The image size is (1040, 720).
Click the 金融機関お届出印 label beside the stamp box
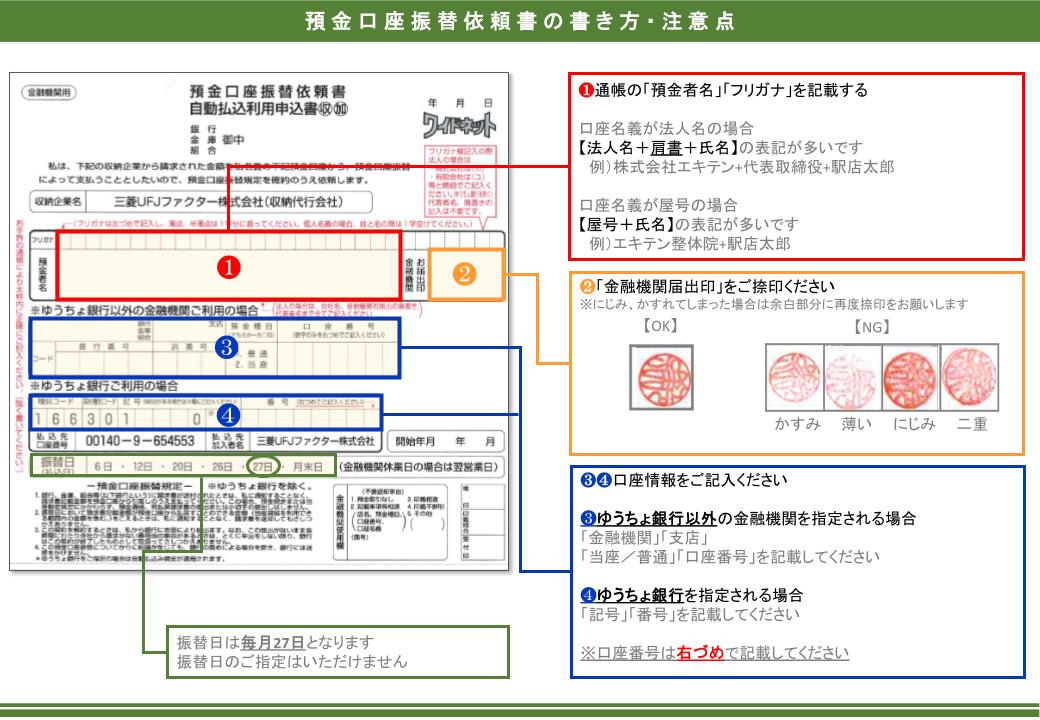[x=415, y=273]
